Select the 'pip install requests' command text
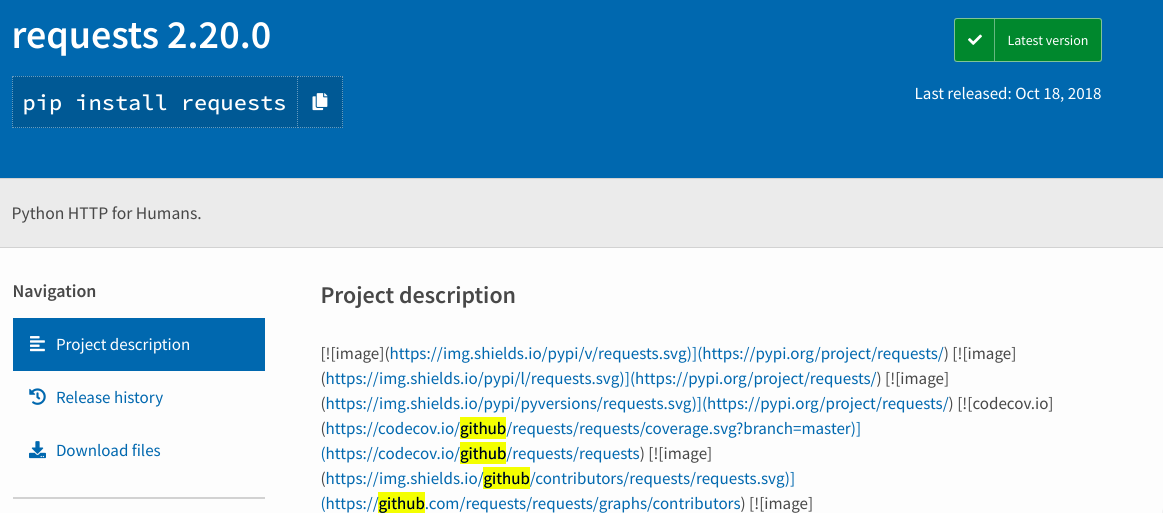Screen dimensions: 1163x513 [154, 102]
